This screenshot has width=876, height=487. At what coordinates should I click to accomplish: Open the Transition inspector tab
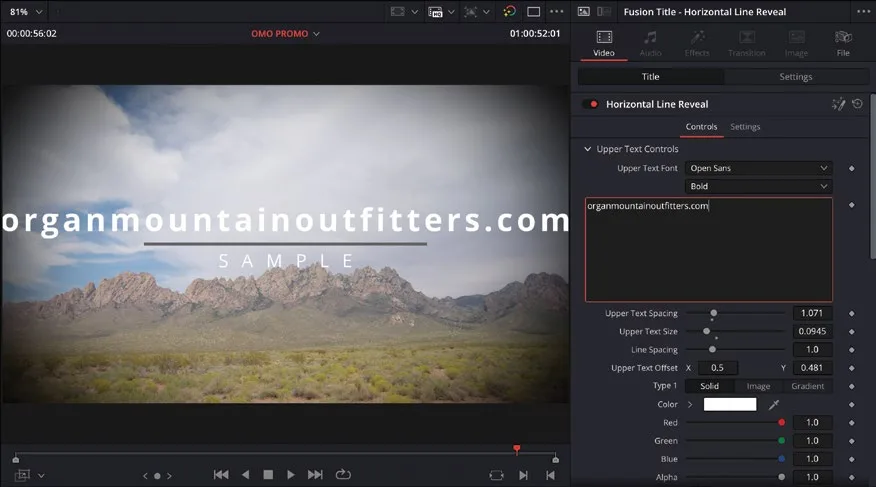(746, 44)
